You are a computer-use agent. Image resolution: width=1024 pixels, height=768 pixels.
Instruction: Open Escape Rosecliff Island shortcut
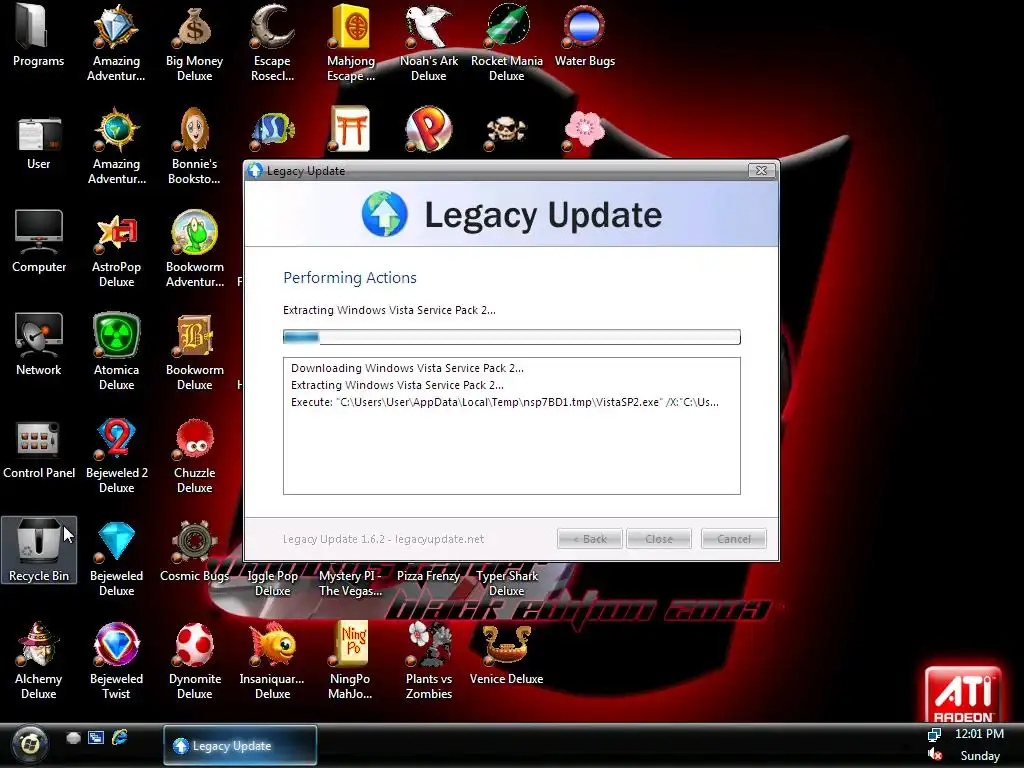(272, 43)
